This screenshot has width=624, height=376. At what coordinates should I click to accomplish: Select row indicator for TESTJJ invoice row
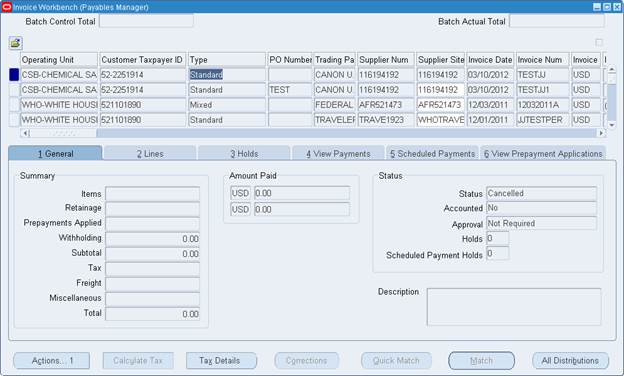pos(14,75)
